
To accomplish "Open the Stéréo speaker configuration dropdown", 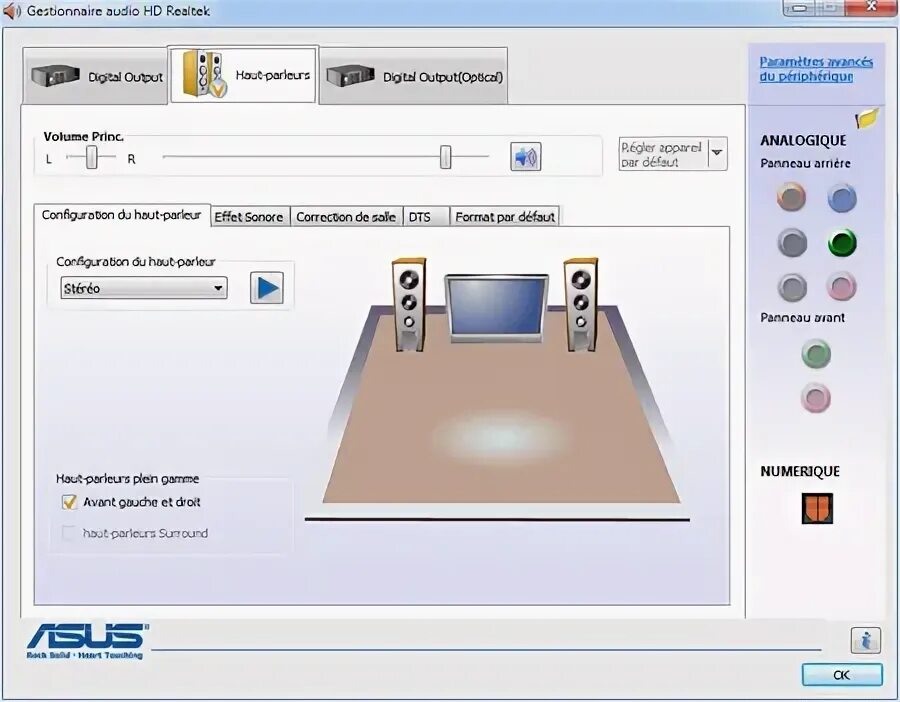I will point(143,288).
